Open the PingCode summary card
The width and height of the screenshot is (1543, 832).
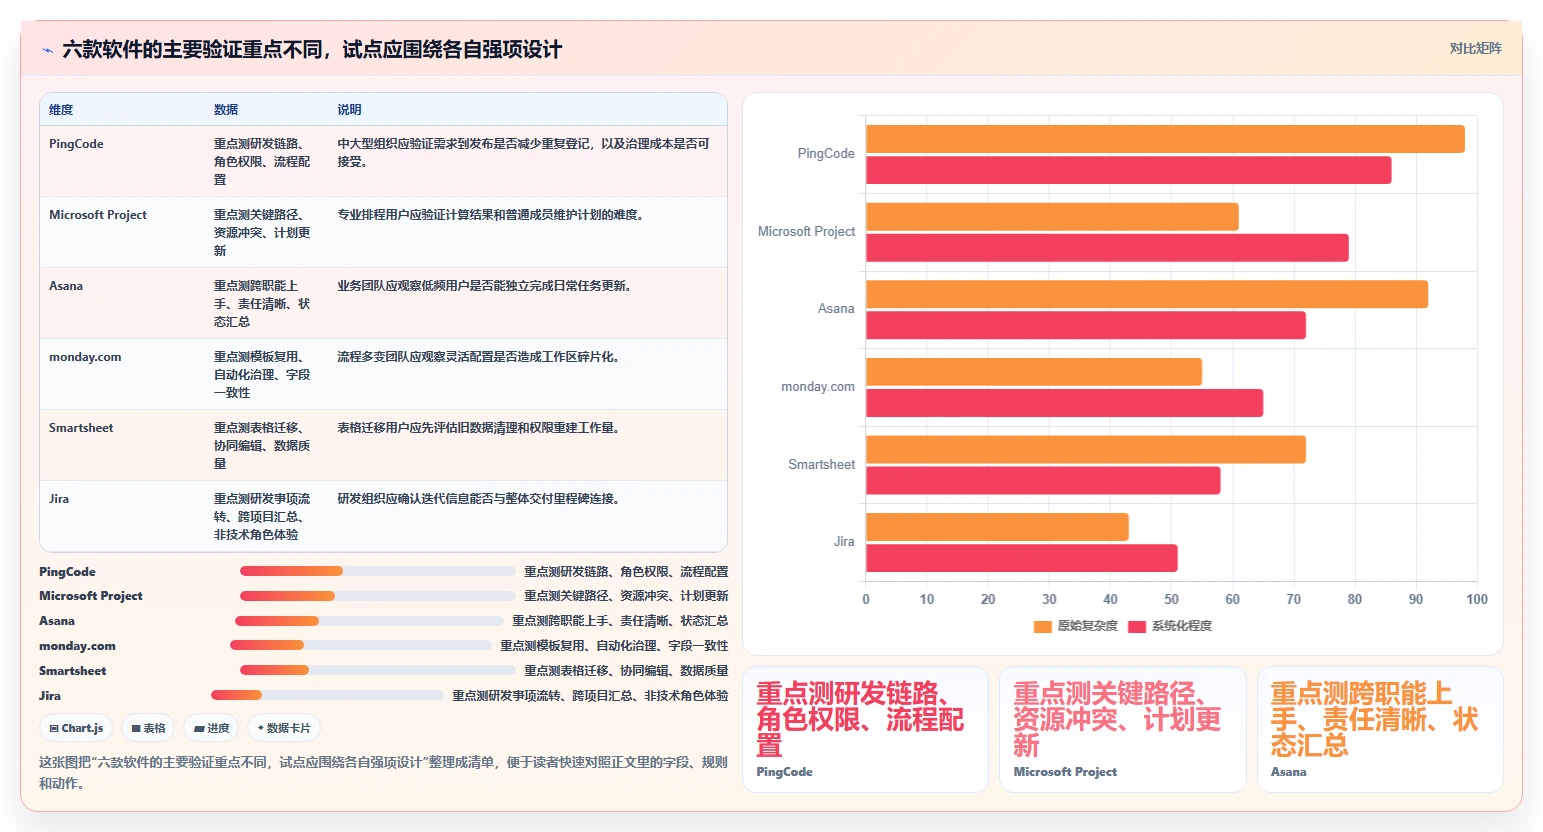(x=865, y=730)
